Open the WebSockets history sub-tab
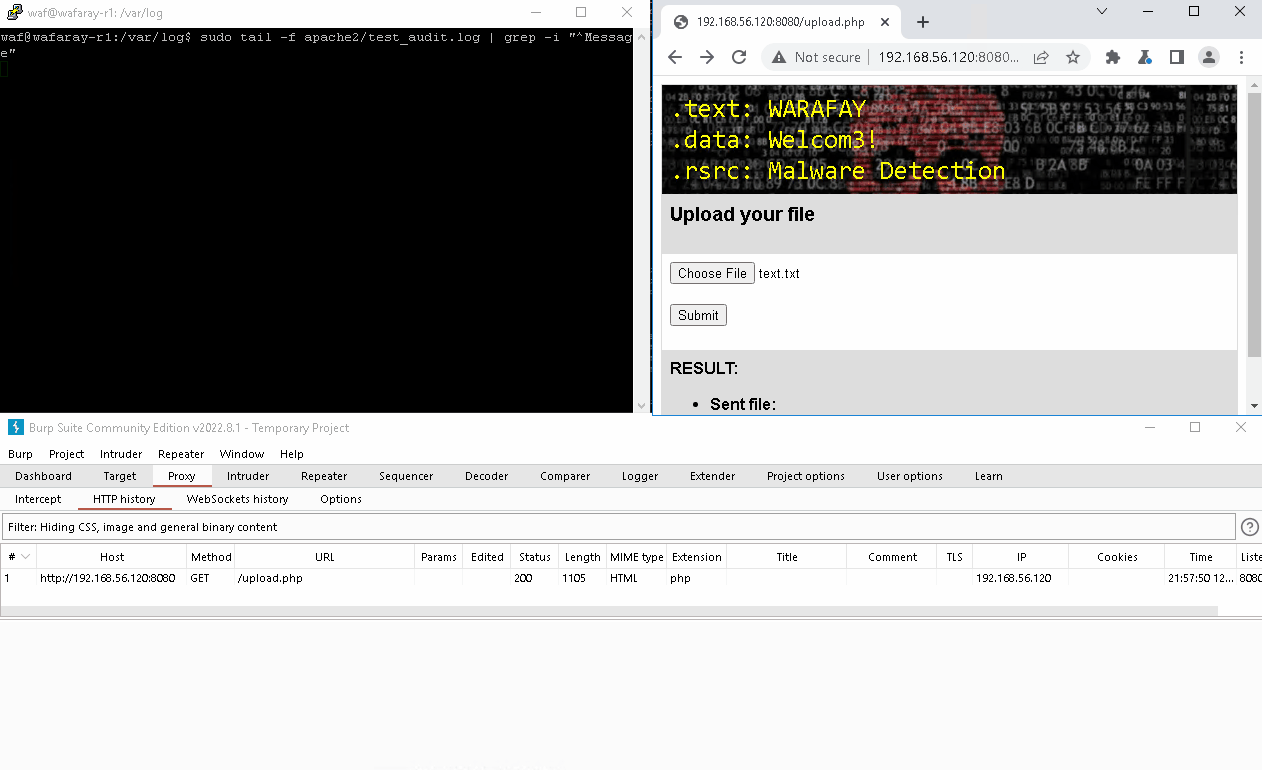1262x770 pixels. point(237,499)
